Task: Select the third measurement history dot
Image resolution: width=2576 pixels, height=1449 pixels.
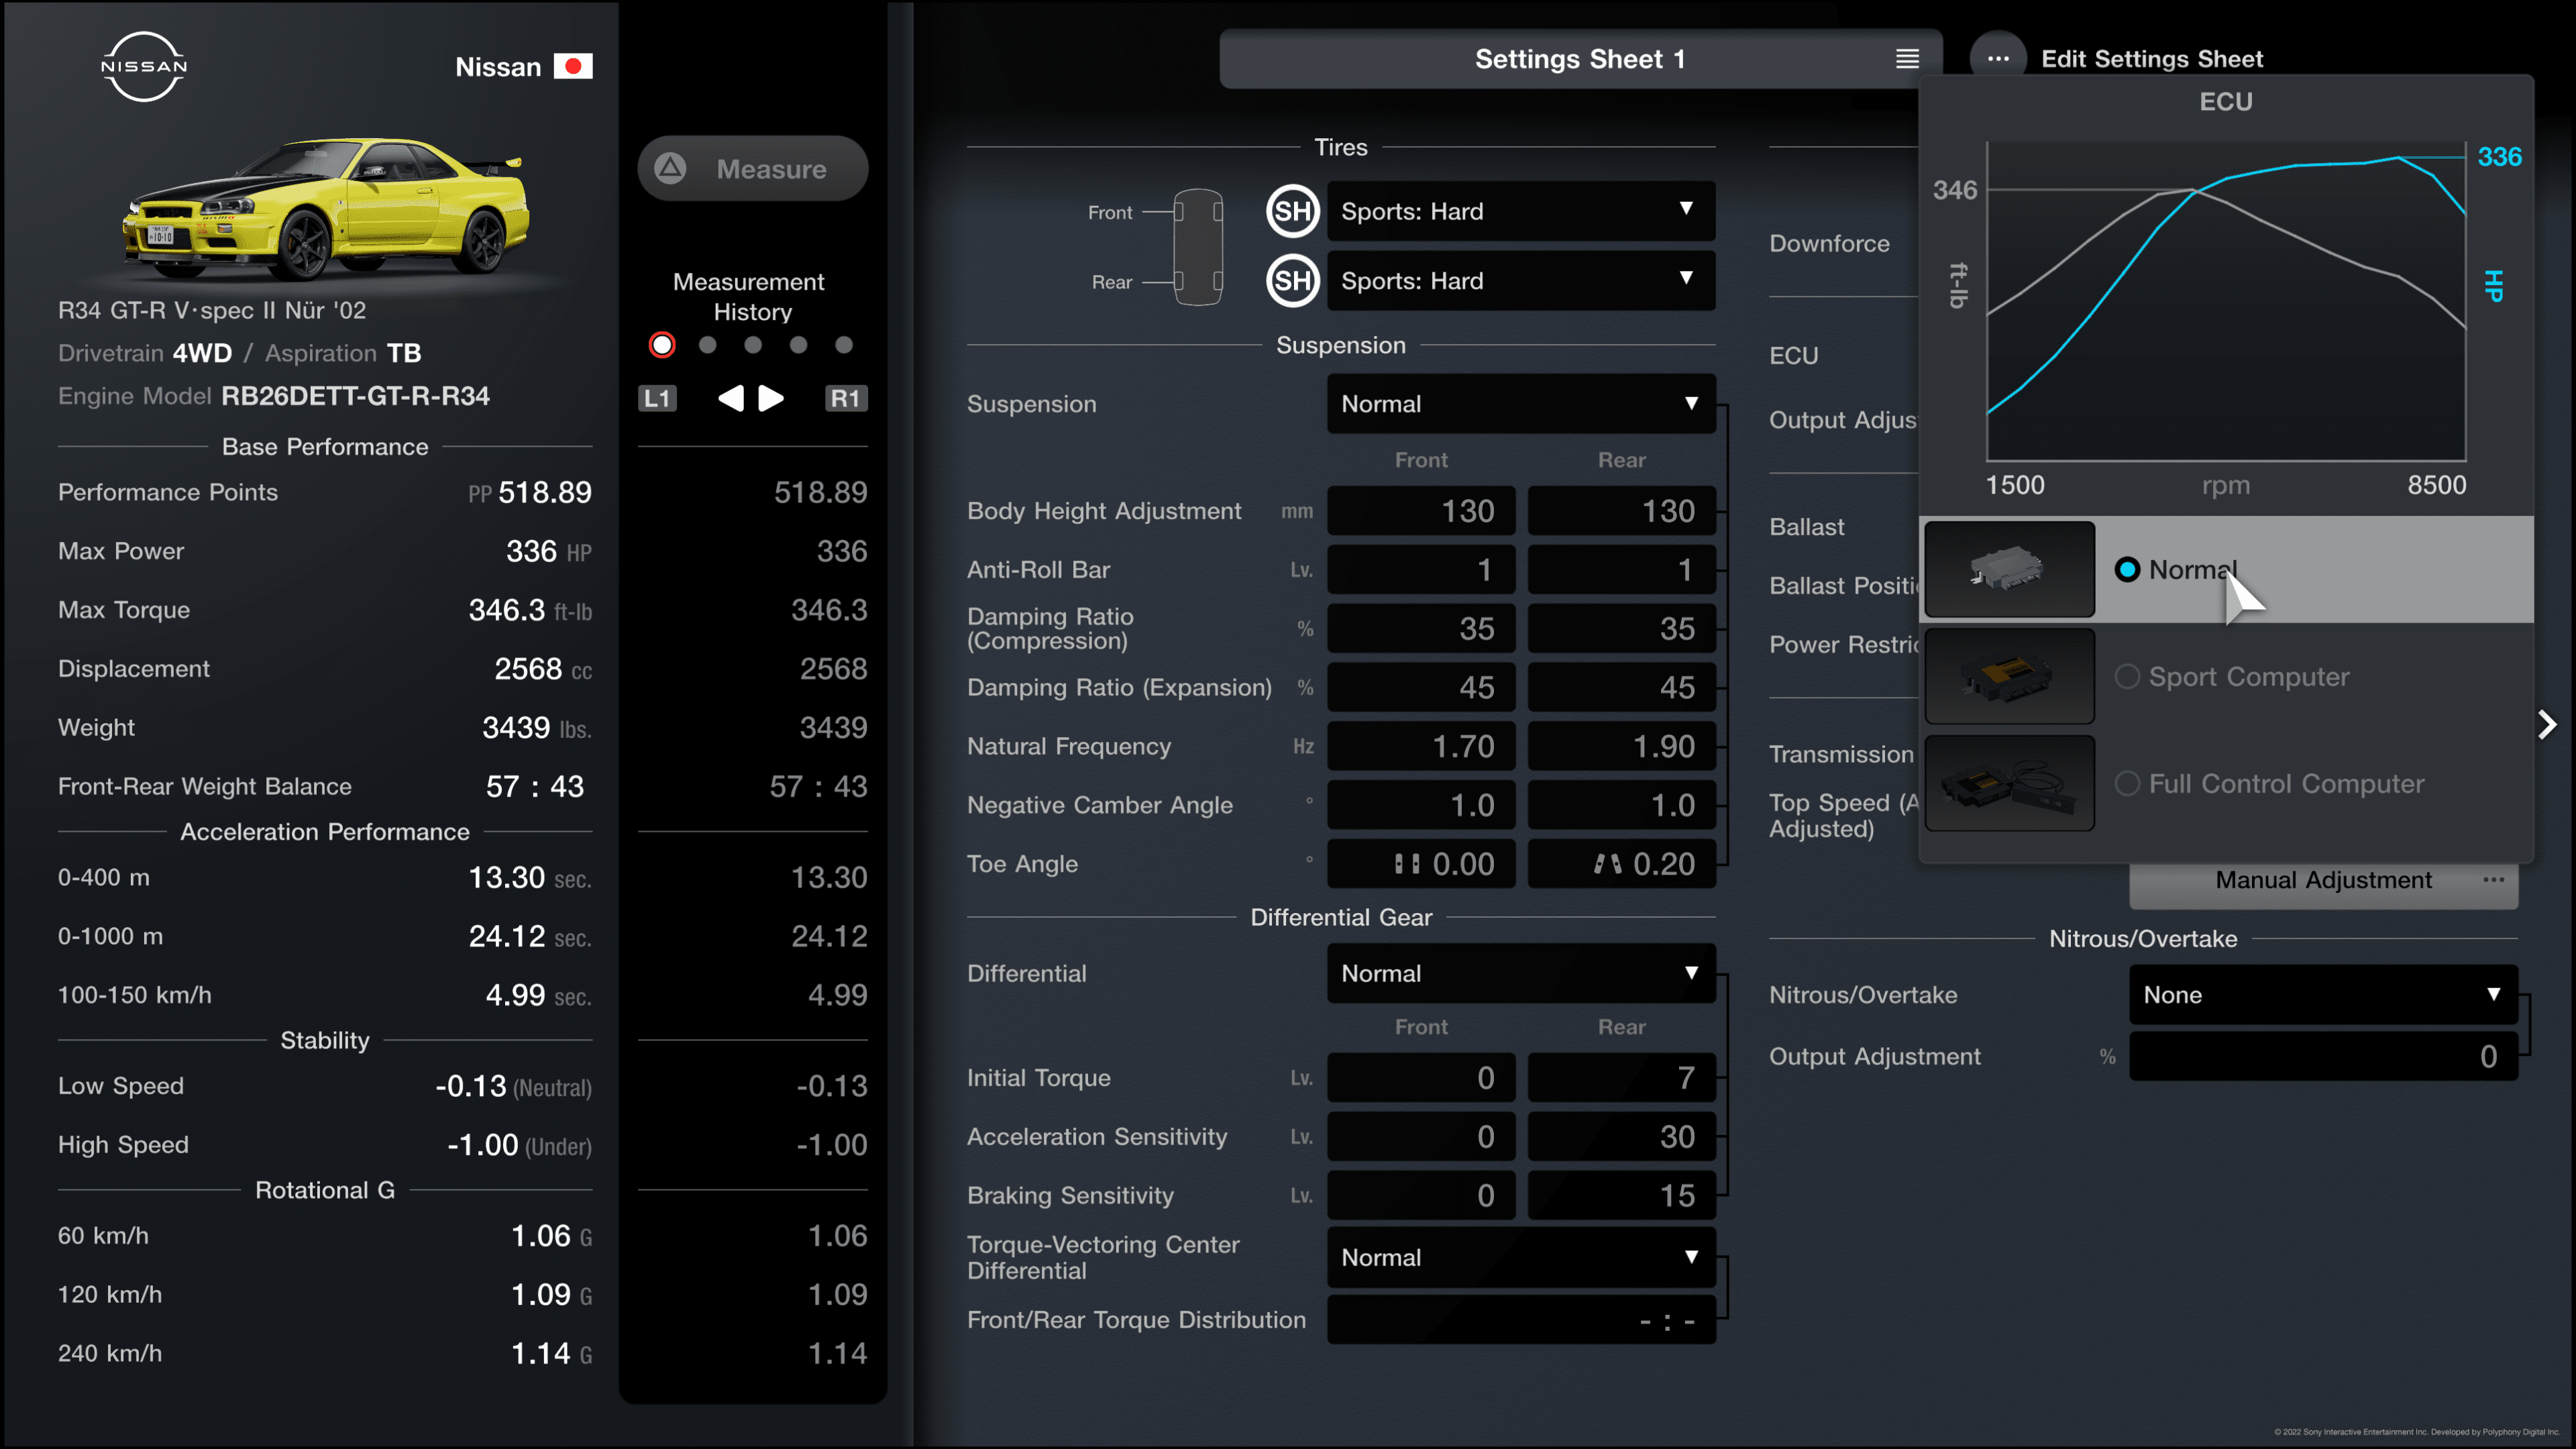Action: point(753,345)
